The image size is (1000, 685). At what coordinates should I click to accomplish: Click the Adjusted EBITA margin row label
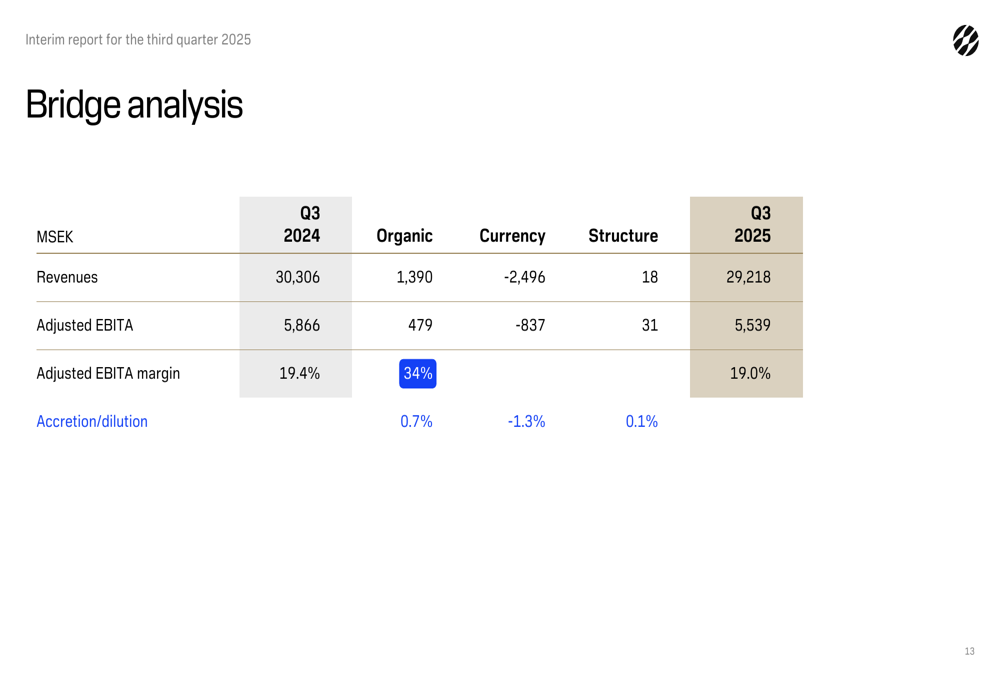[108, 374]
